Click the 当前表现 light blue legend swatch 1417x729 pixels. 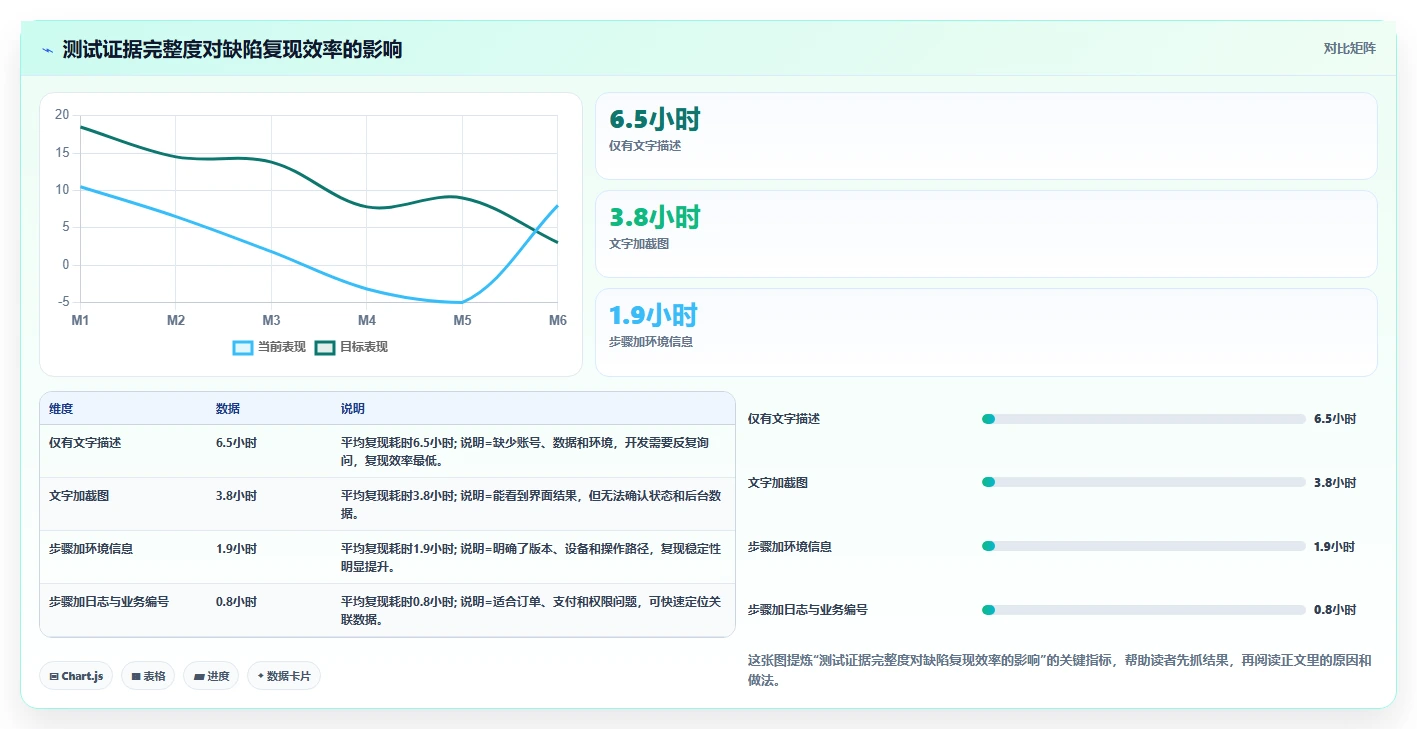pyautogui.click(x=243, y=347)
